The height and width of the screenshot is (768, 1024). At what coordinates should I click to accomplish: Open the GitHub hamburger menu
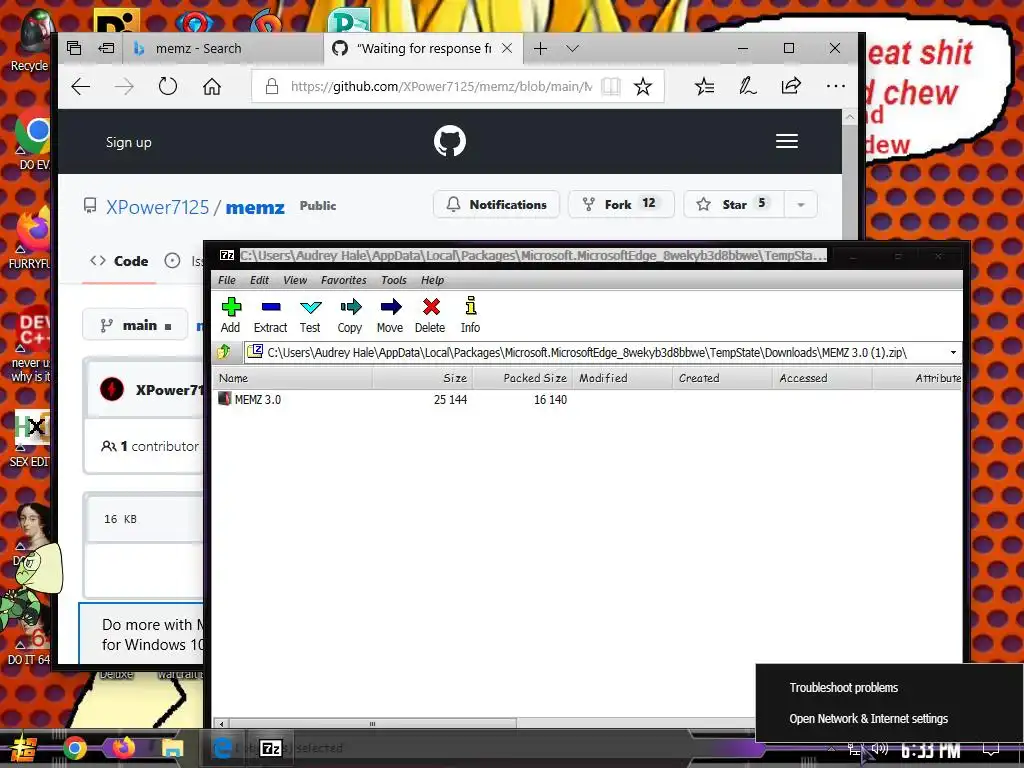[787, 141]
